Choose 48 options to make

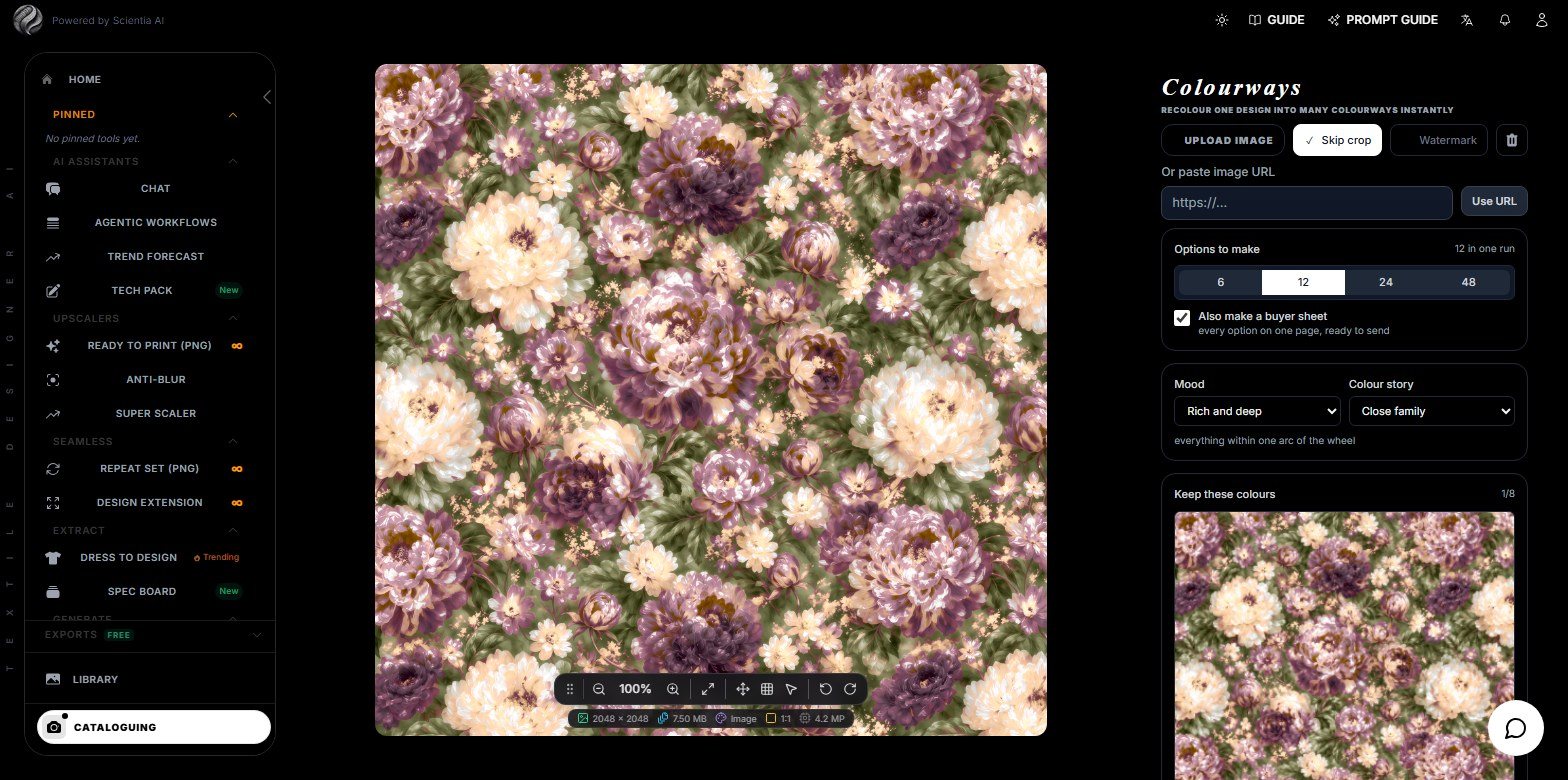tap(1468, 282)
